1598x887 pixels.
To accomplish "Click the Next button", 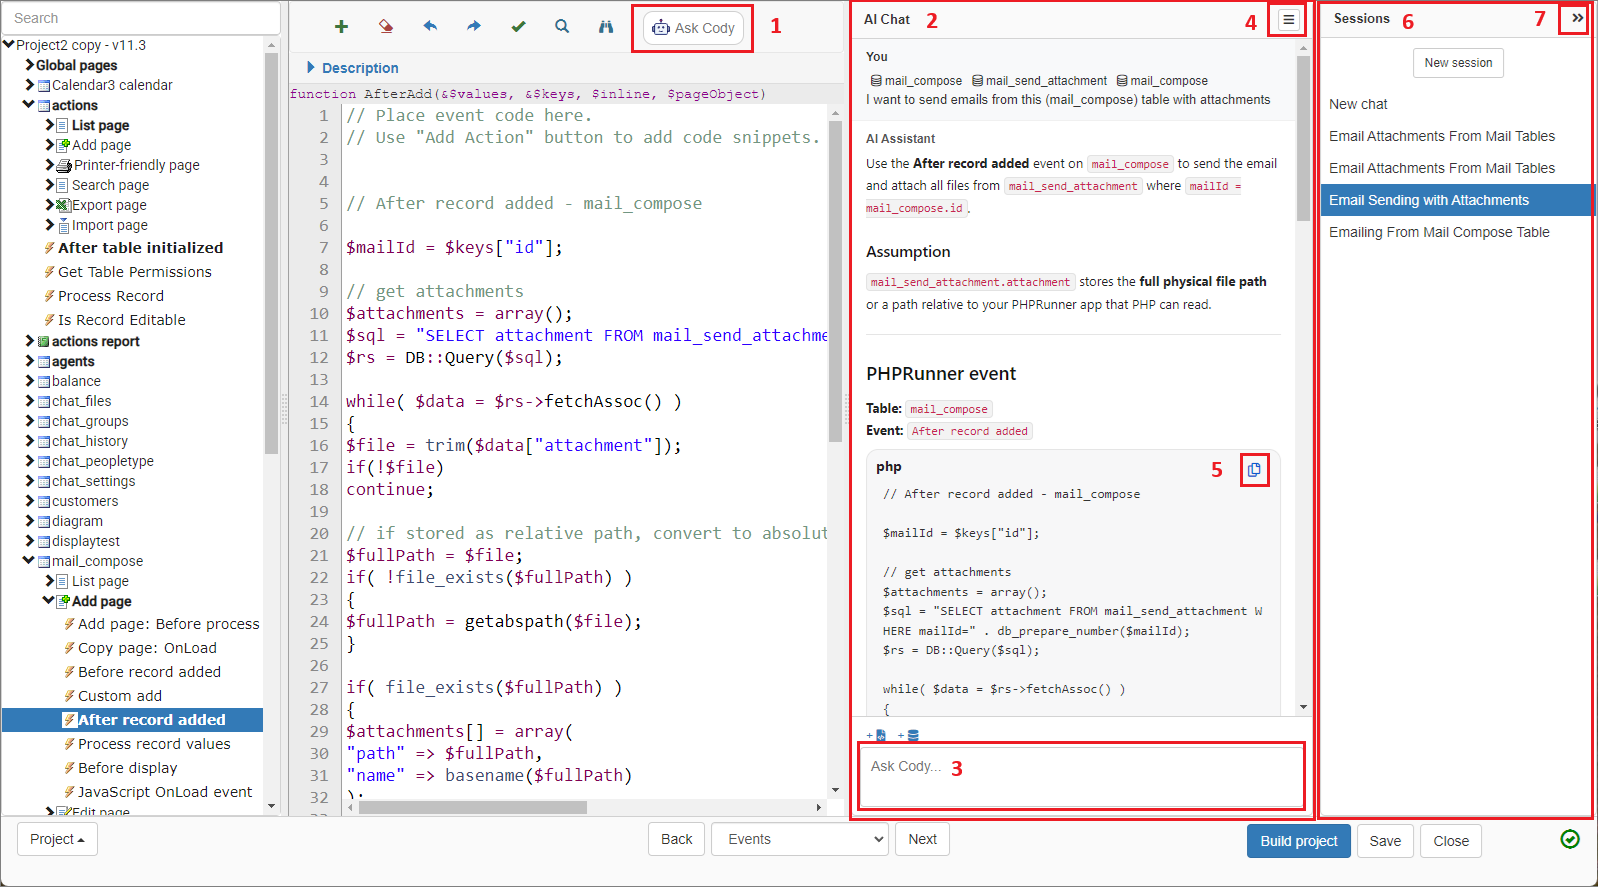I will click(x=922, y=839).
